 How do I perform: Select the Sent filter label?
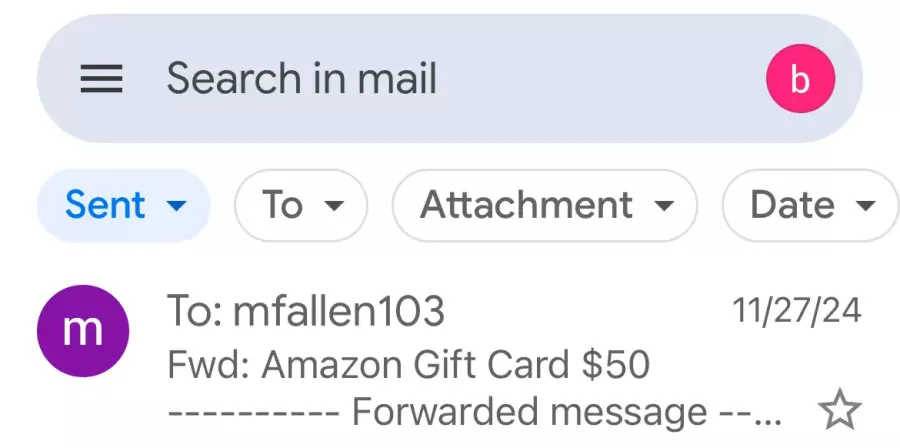tap(105, 204)
